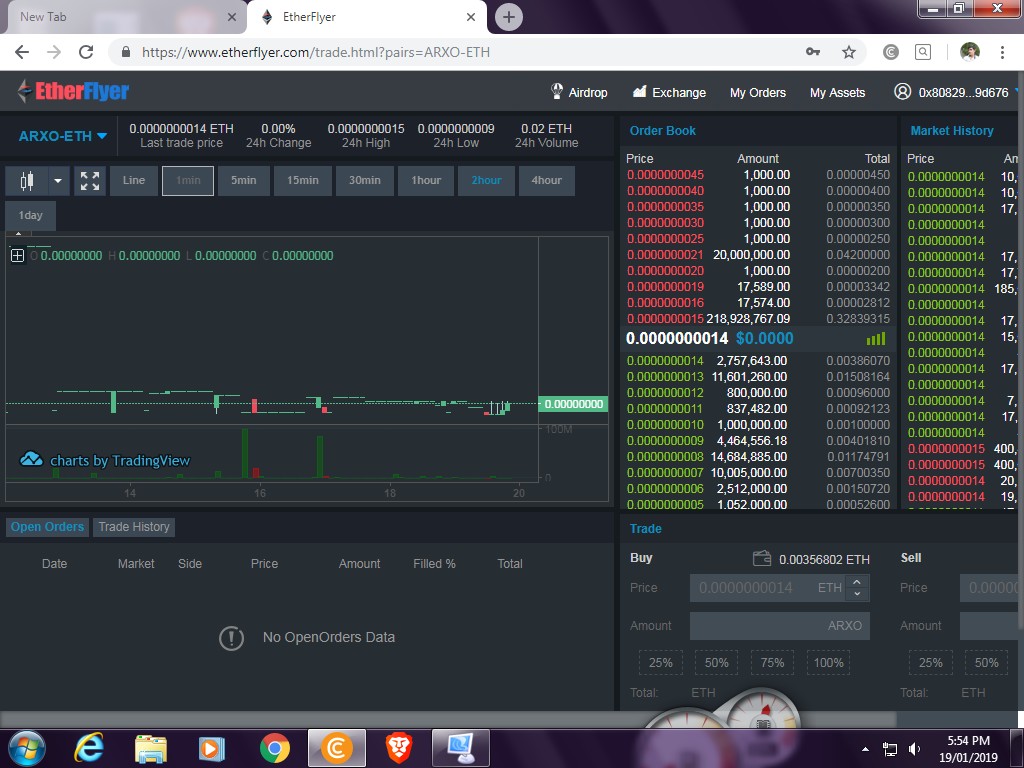Collapse chart toolbar with small up arrow
Screen dimensions: 1024x768
pyautogui.click(x=18, y=233)
